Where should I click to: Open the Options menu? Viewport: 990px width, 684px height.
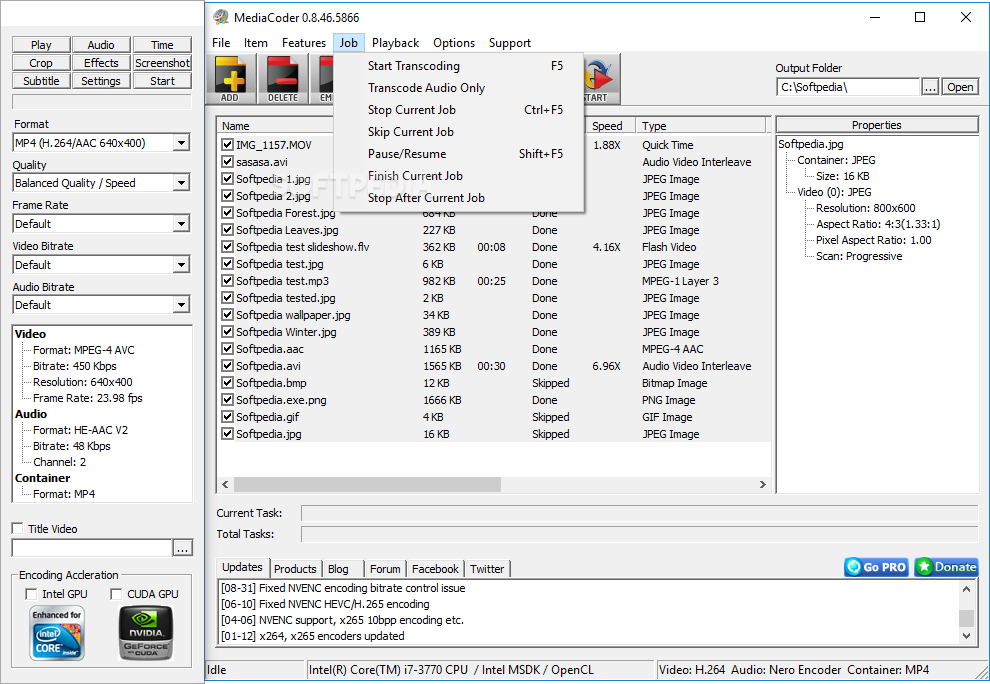454,43
